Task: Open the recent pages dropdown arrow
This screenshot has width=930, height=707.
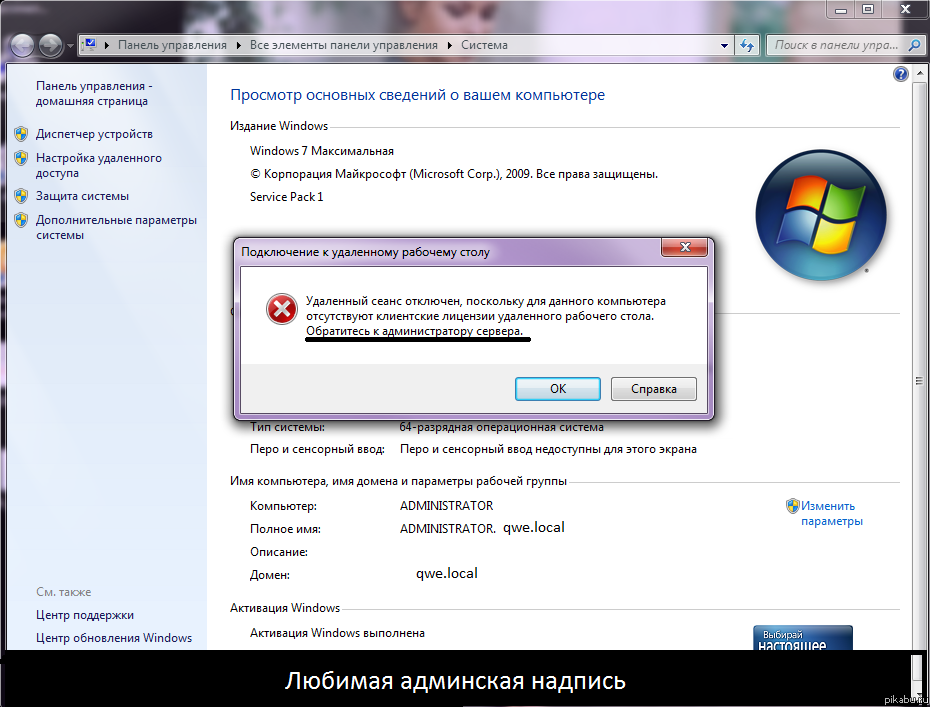Action: coord(70,46)
